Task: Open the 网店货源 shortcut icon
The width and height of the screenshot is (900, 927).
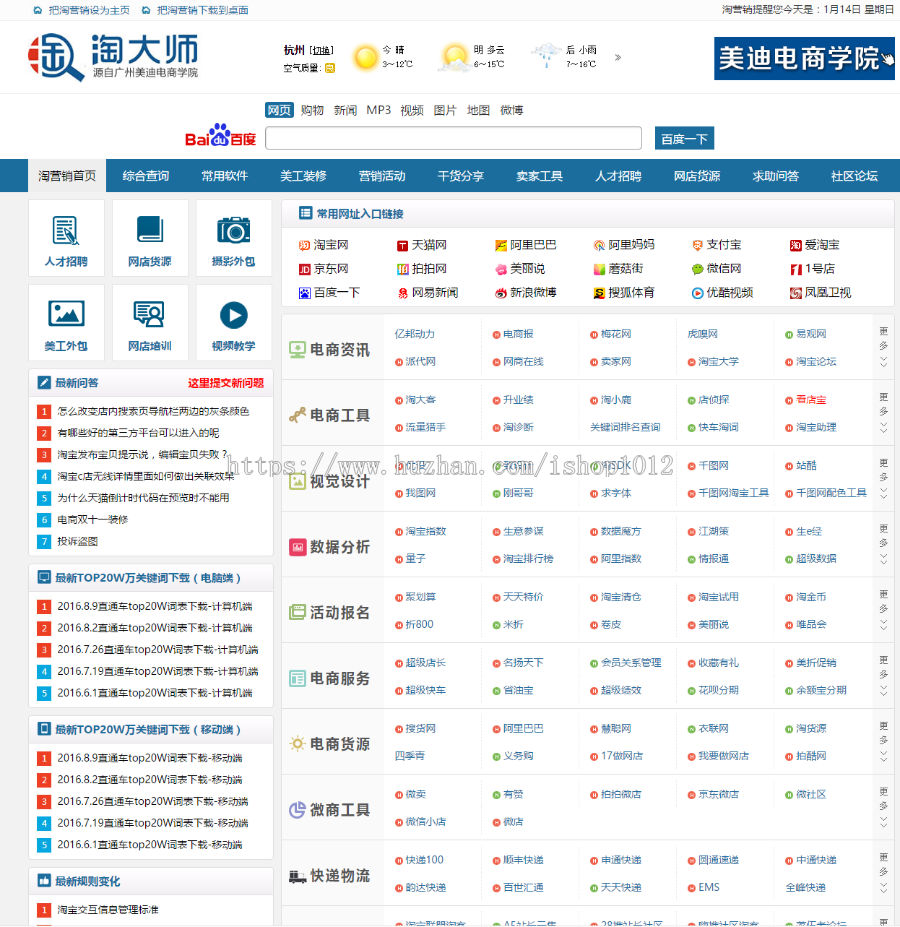Action: point(150,237)
